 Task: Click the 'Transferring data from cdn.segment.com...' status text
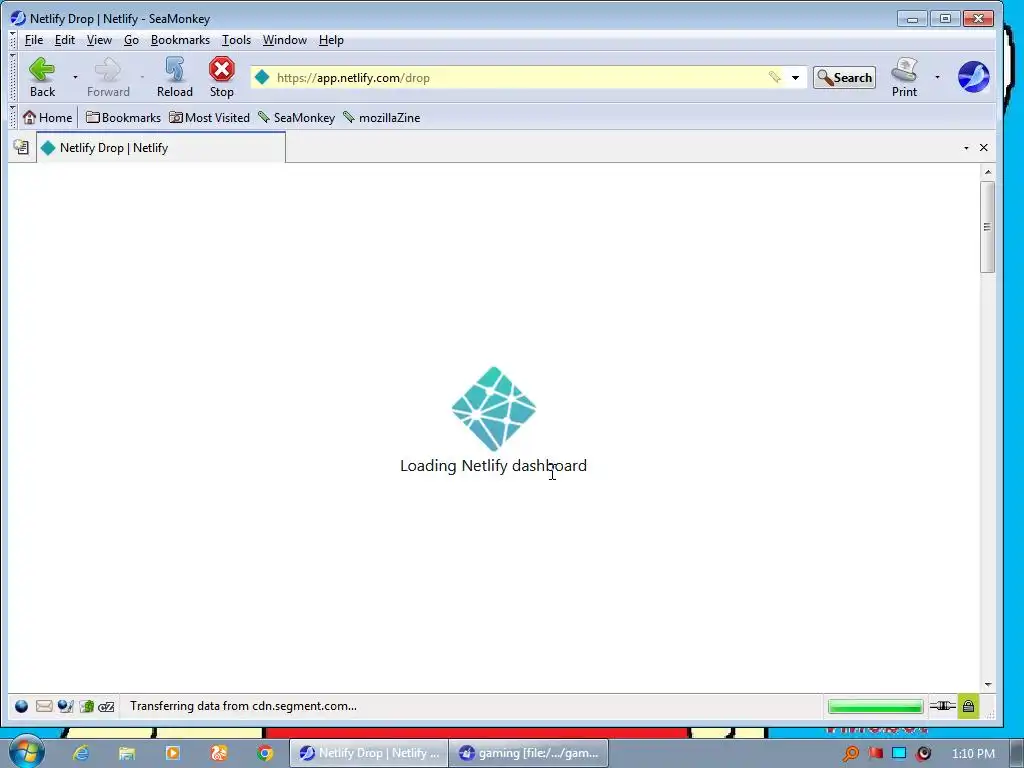click(x=243, y=706)
